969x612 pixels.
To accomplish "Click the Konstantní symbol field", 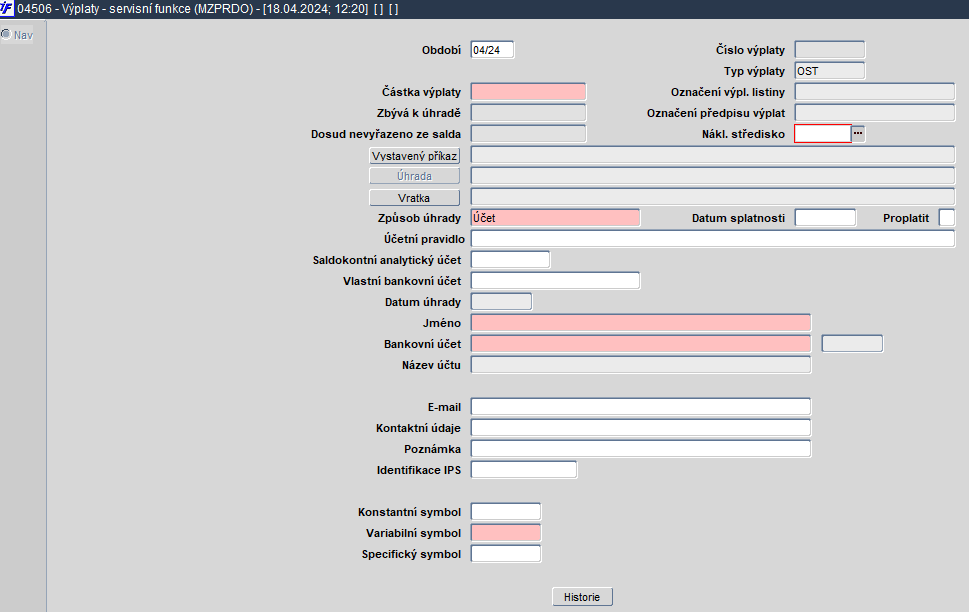I will tap(506, 512).
